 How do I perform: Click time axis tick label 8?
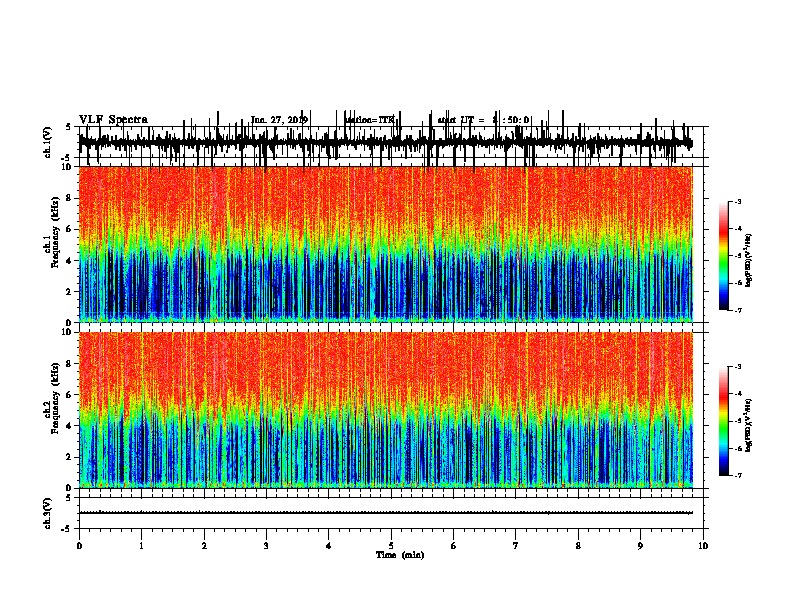(578, 546)
